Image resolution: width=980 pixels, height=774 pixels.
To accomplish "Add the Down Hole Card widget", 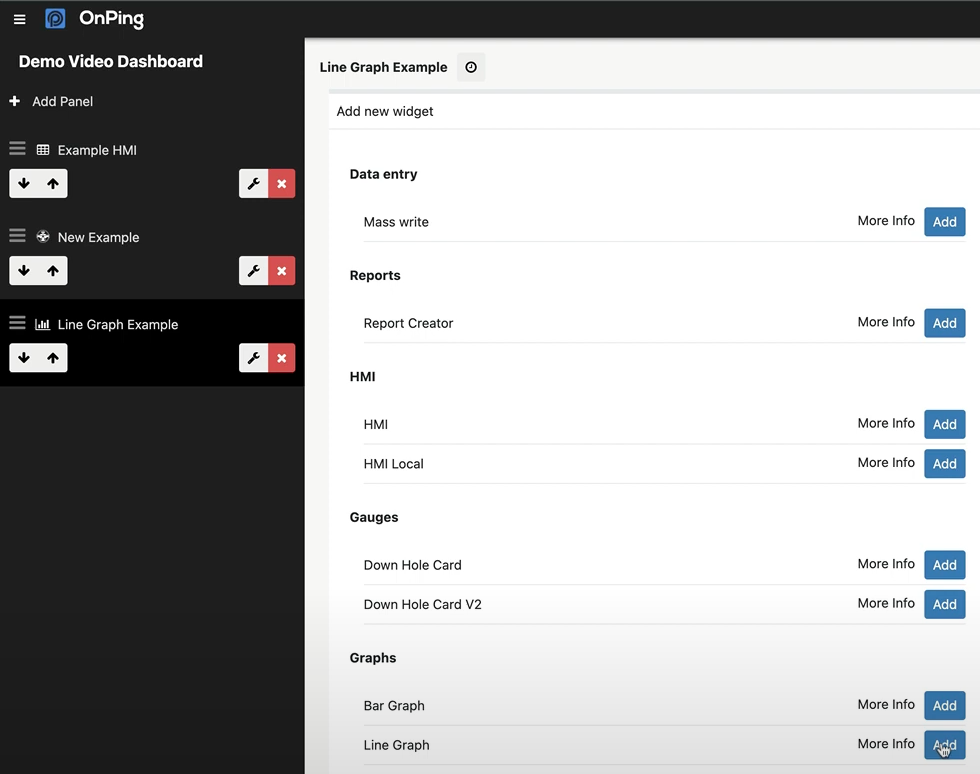I will (x=944, y=565).
